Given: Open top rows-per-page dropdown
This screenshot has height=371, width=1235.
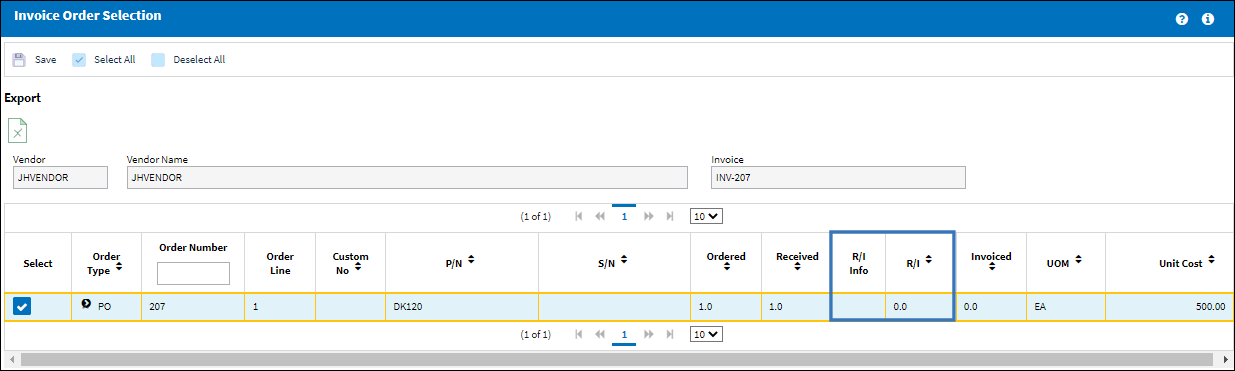Looking at the screenshot, I should [x=707, y=216].
